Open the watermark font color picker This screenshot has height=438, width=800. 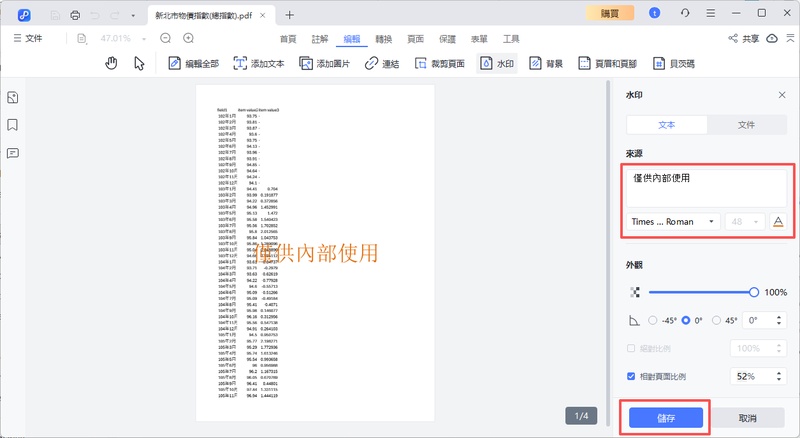(778, 222)
